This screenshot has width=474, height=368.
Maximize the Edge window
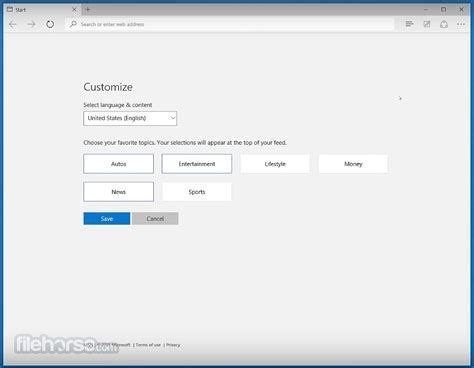443,10
